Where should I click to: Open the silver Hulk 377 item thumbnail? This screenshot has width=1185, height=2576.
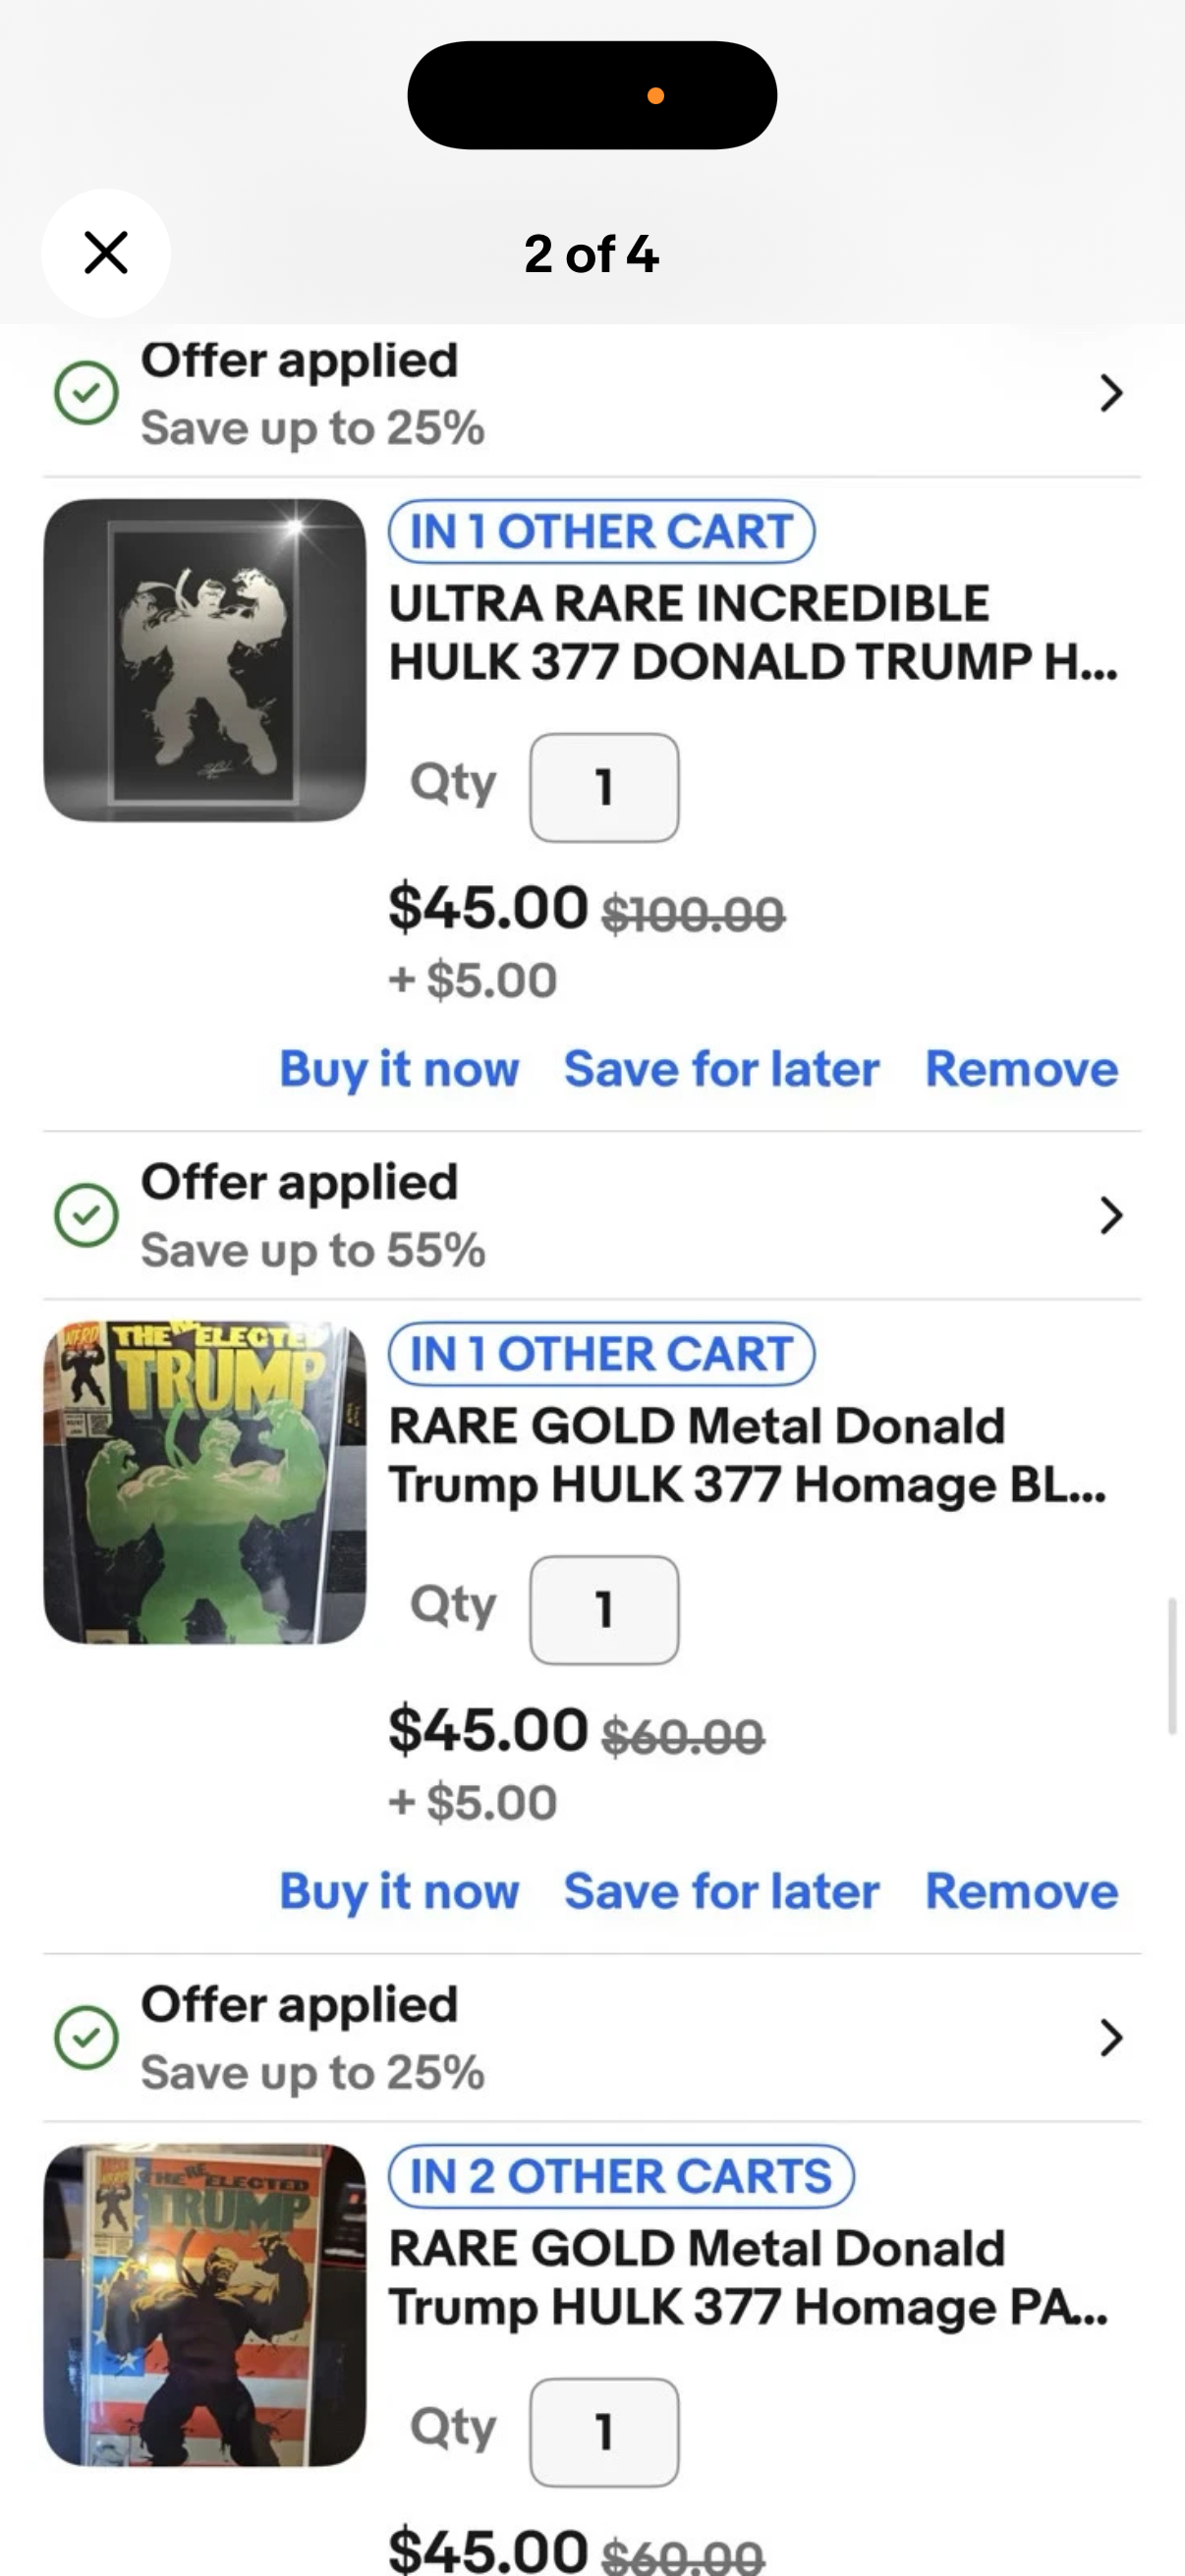[205, 660]
